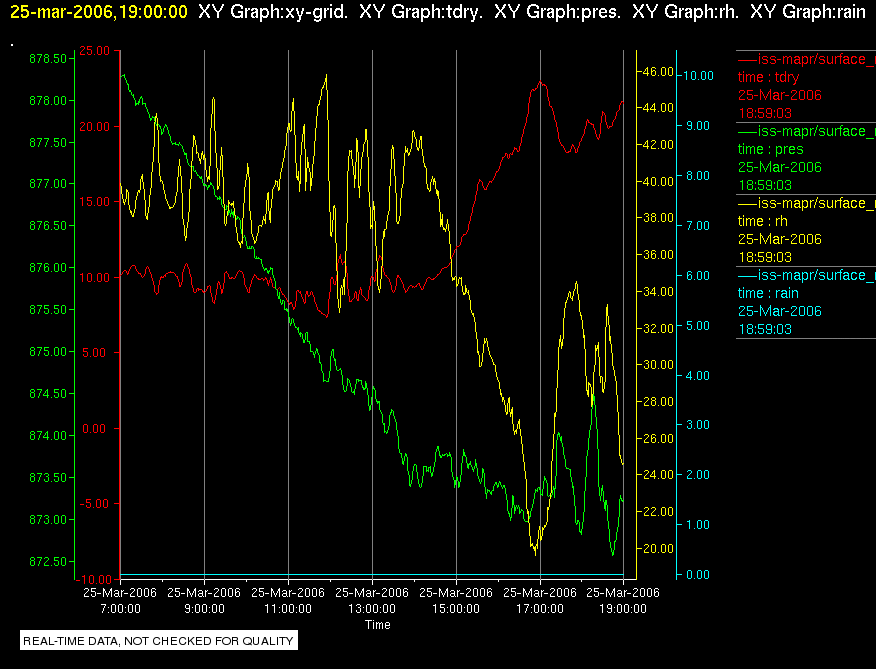Click the yellow timestamp 25-mar-2006,19:00:00 in the title

(99, 12)
